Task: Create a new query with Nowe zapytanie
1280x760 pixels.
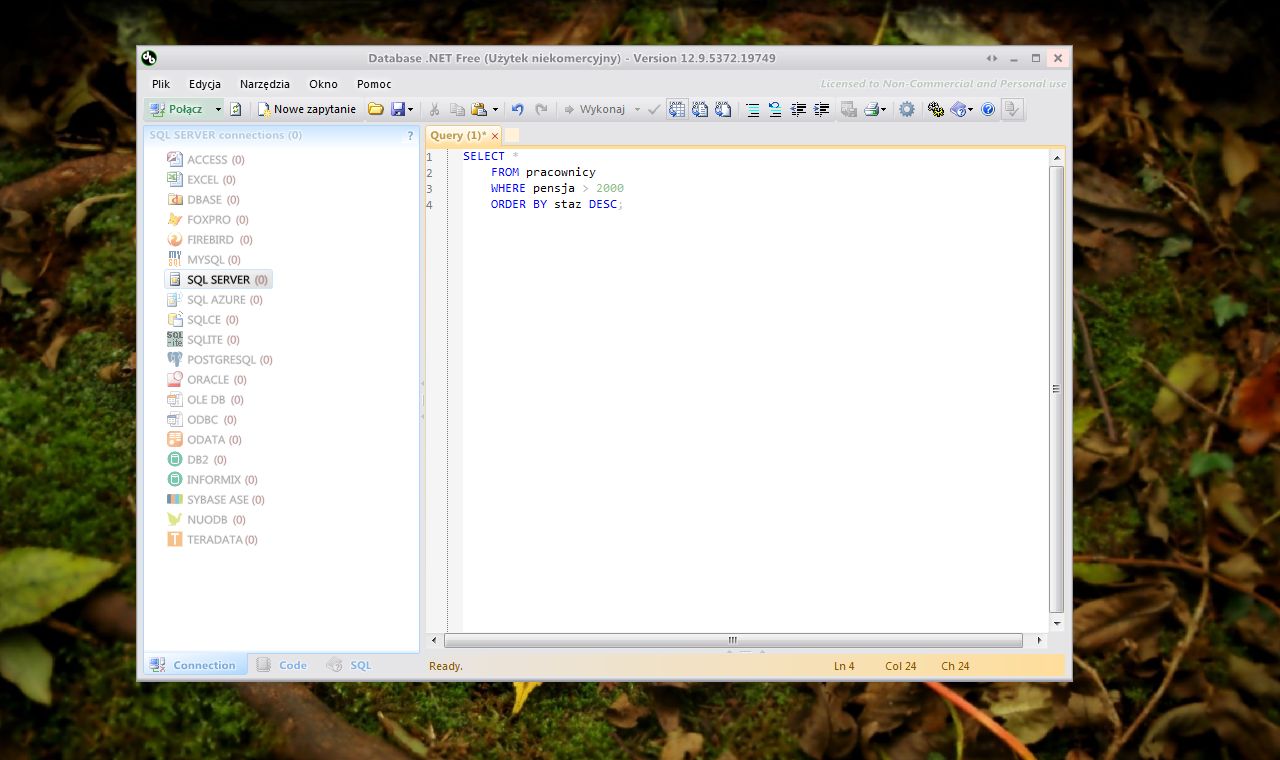Action: (x=307, y=109)
